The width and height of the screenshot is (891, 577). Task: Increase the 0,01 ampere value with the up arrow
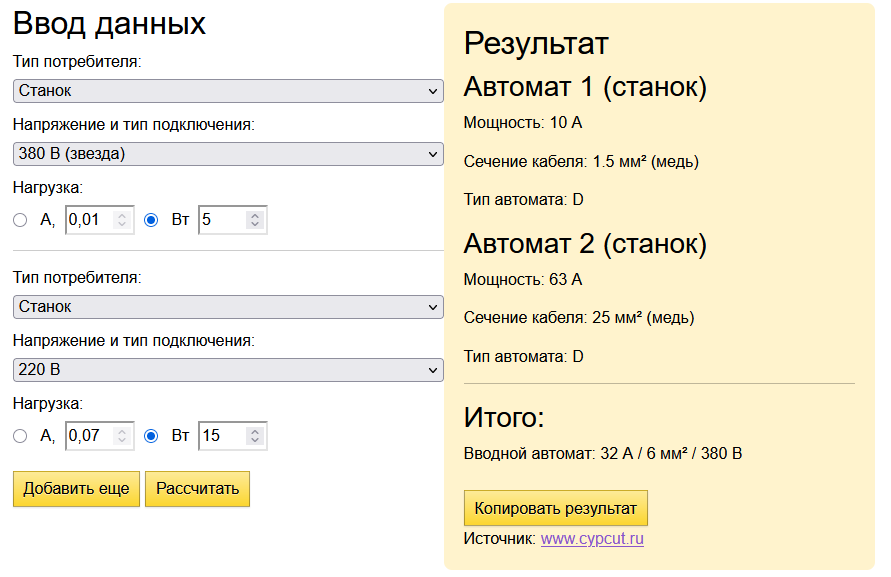point(122,215)
